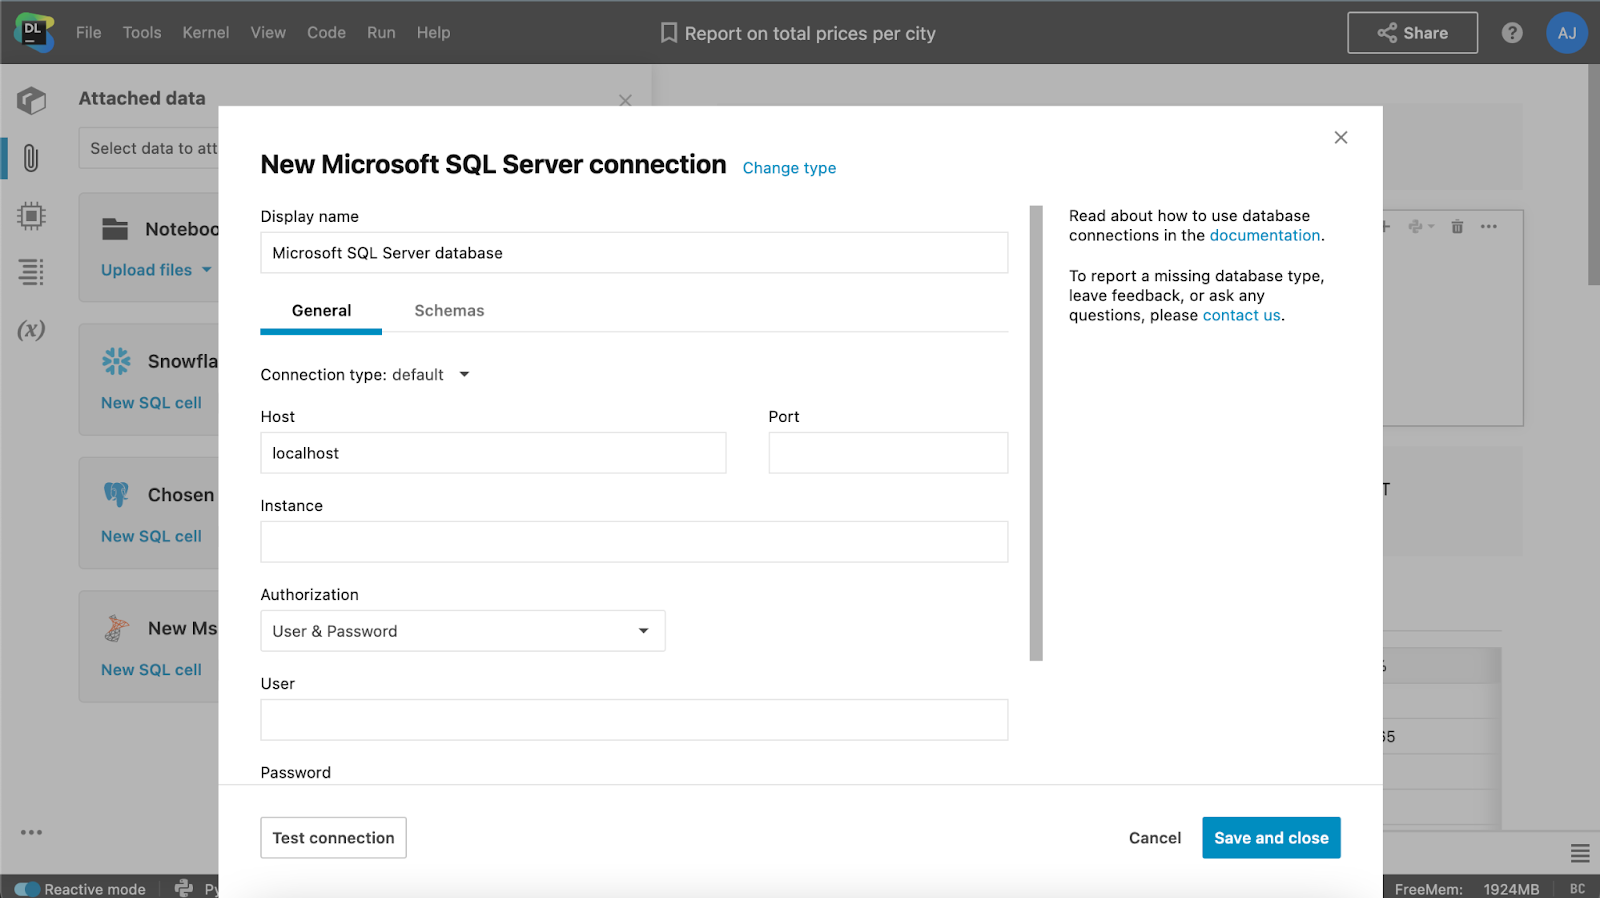Viewport: 1600px width, 898px height.
Task: Click Save and close button
Action: [x=1271, y=838]
